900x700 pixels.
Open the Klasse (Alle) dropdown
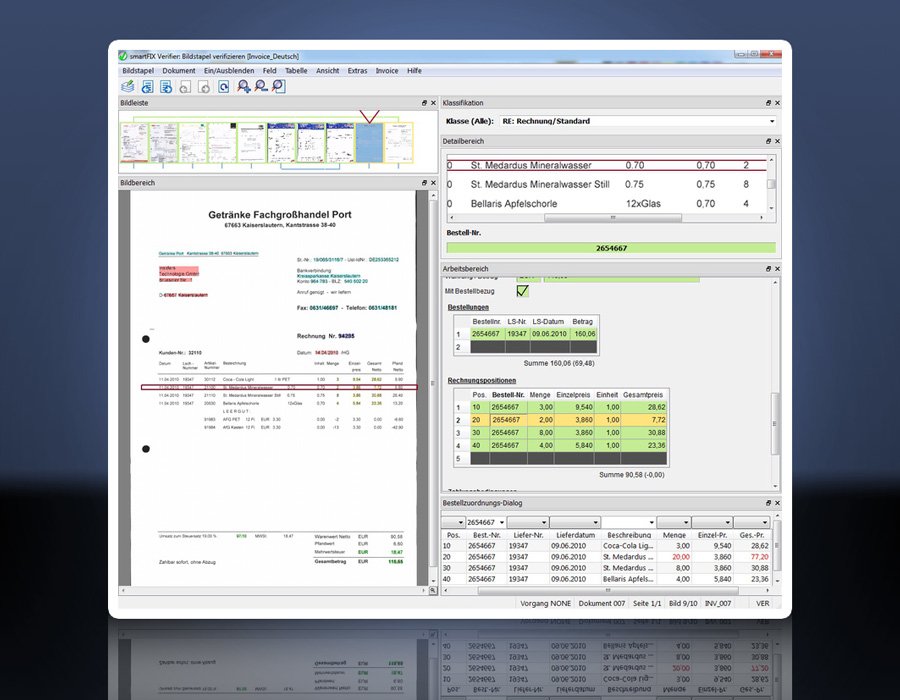click(772, 121)
